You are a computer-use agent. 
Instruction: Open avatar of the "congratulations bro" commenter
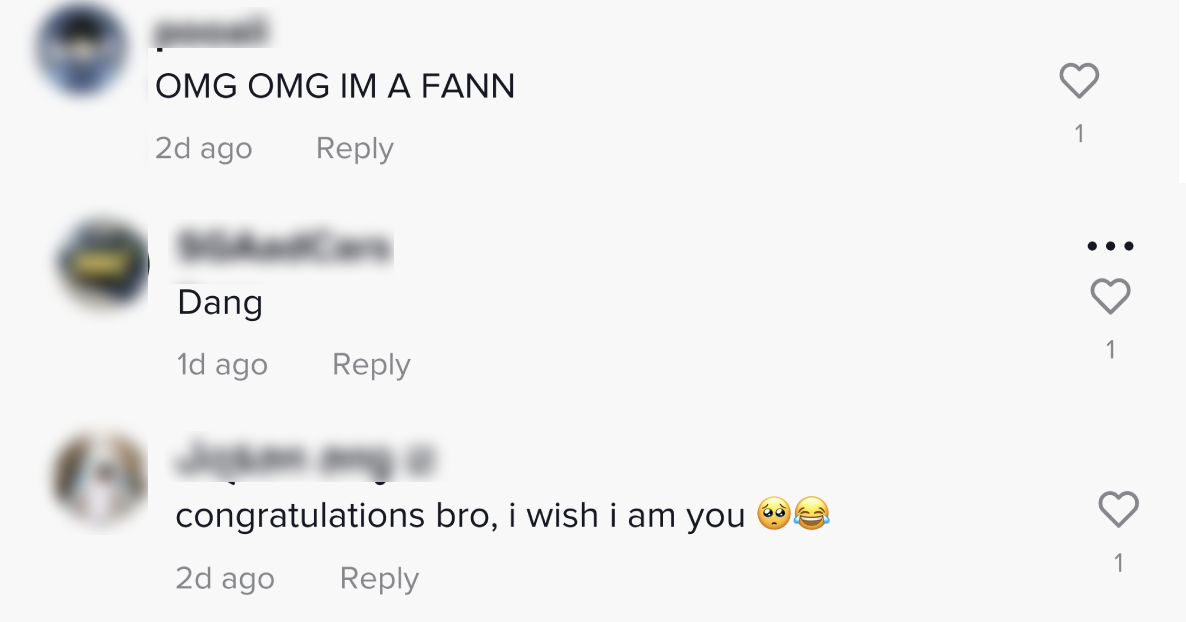coord(100,478)
